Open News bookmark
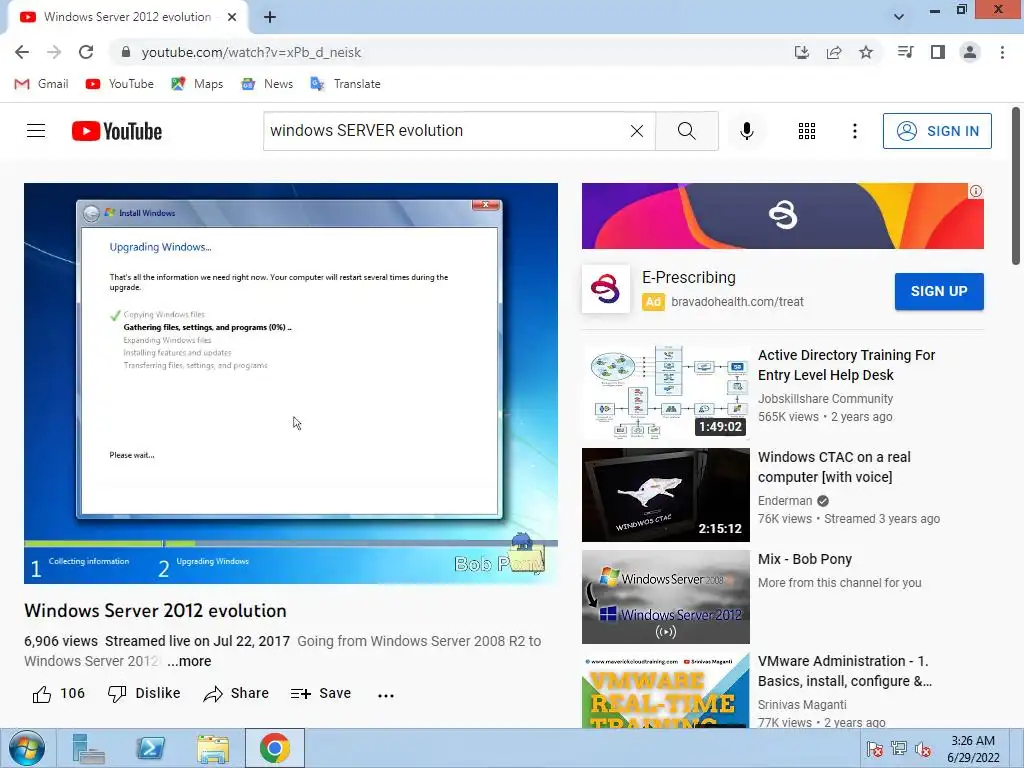The width and height of the screenshot is (1024, 768). (x=267, y=84)
